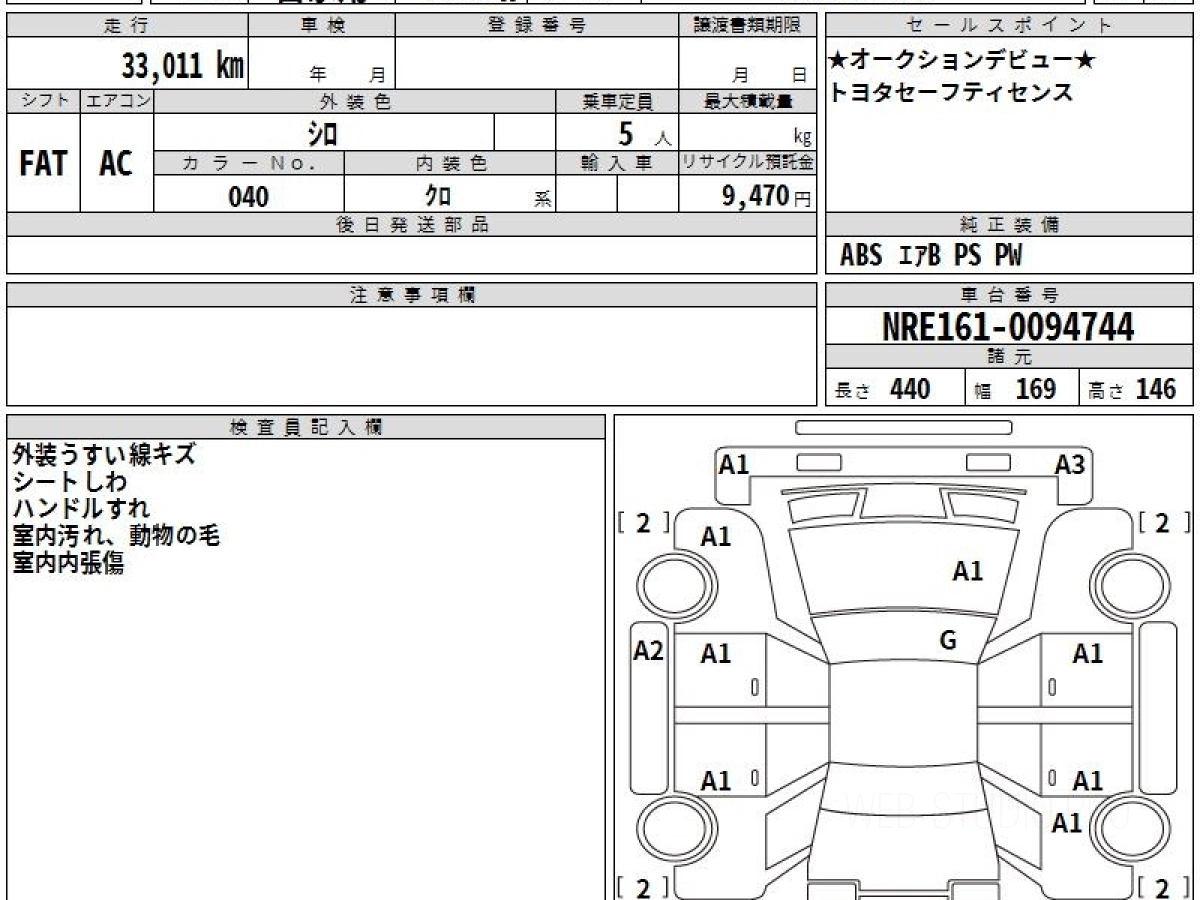Select the inspector note 室内内張傷

(68, 563)
